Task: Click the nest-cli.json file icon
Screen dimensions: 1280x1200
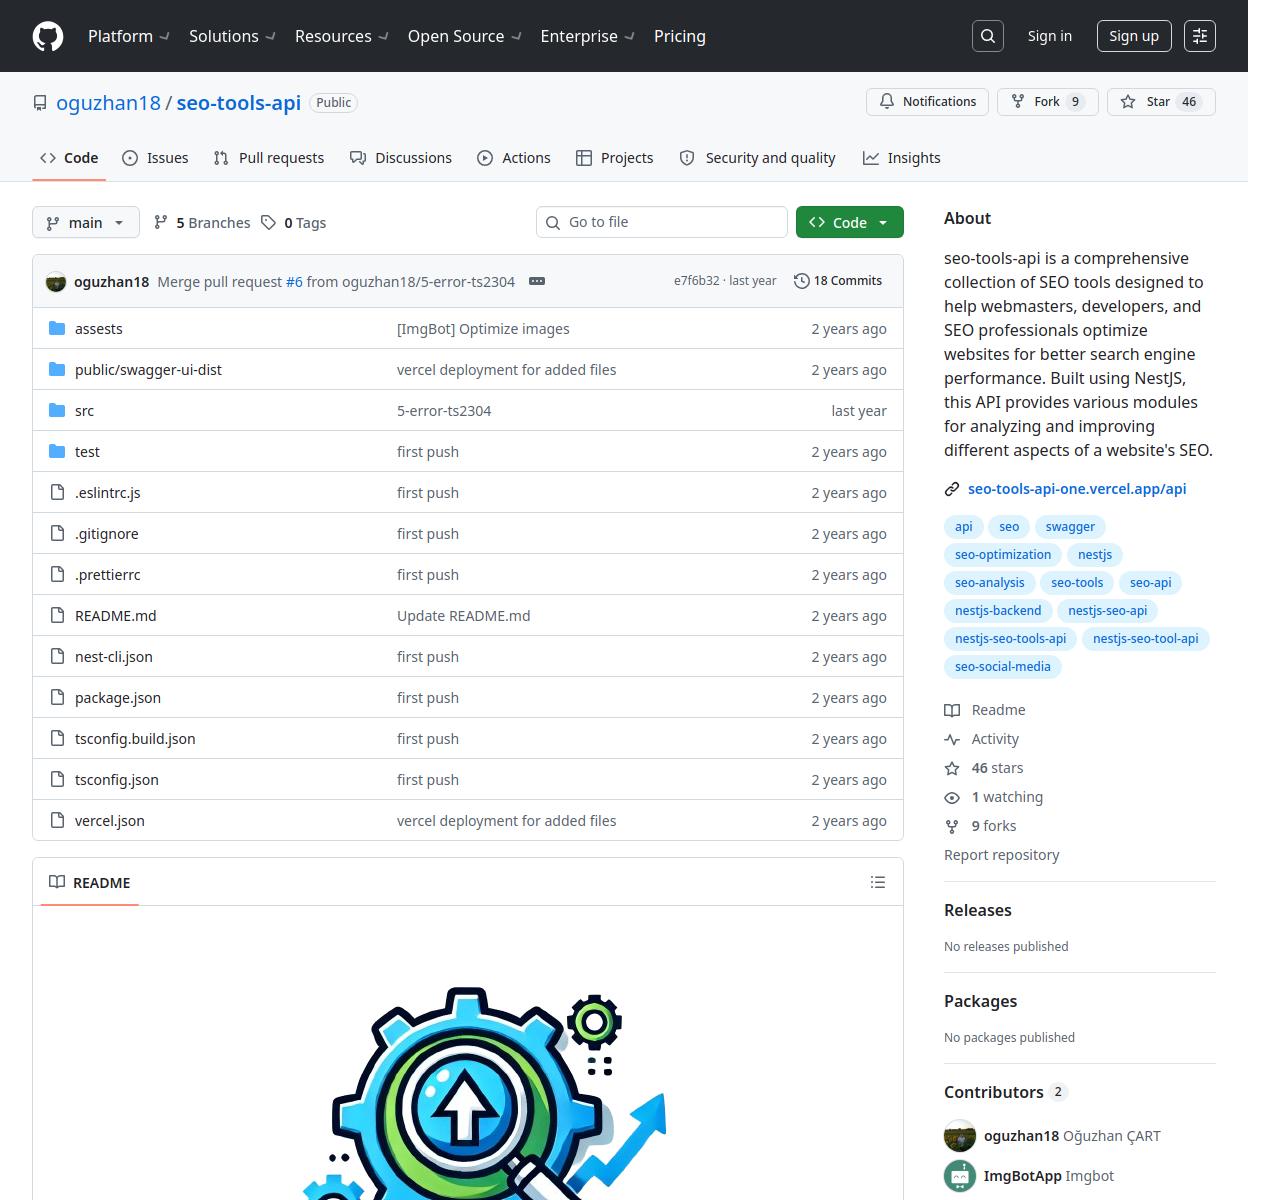Action: click(57, 656)
